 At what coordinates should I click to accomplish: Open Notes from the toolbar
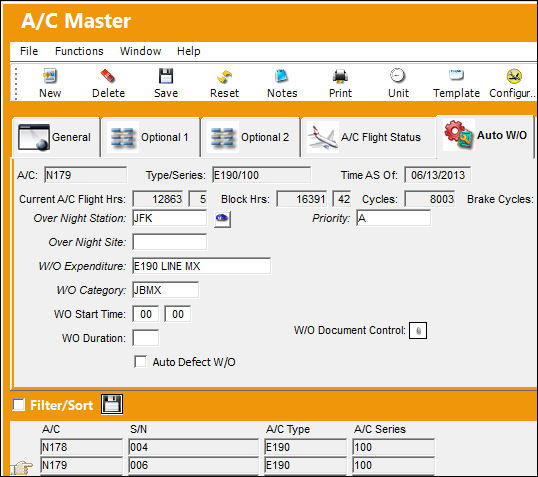click(282, 76)
